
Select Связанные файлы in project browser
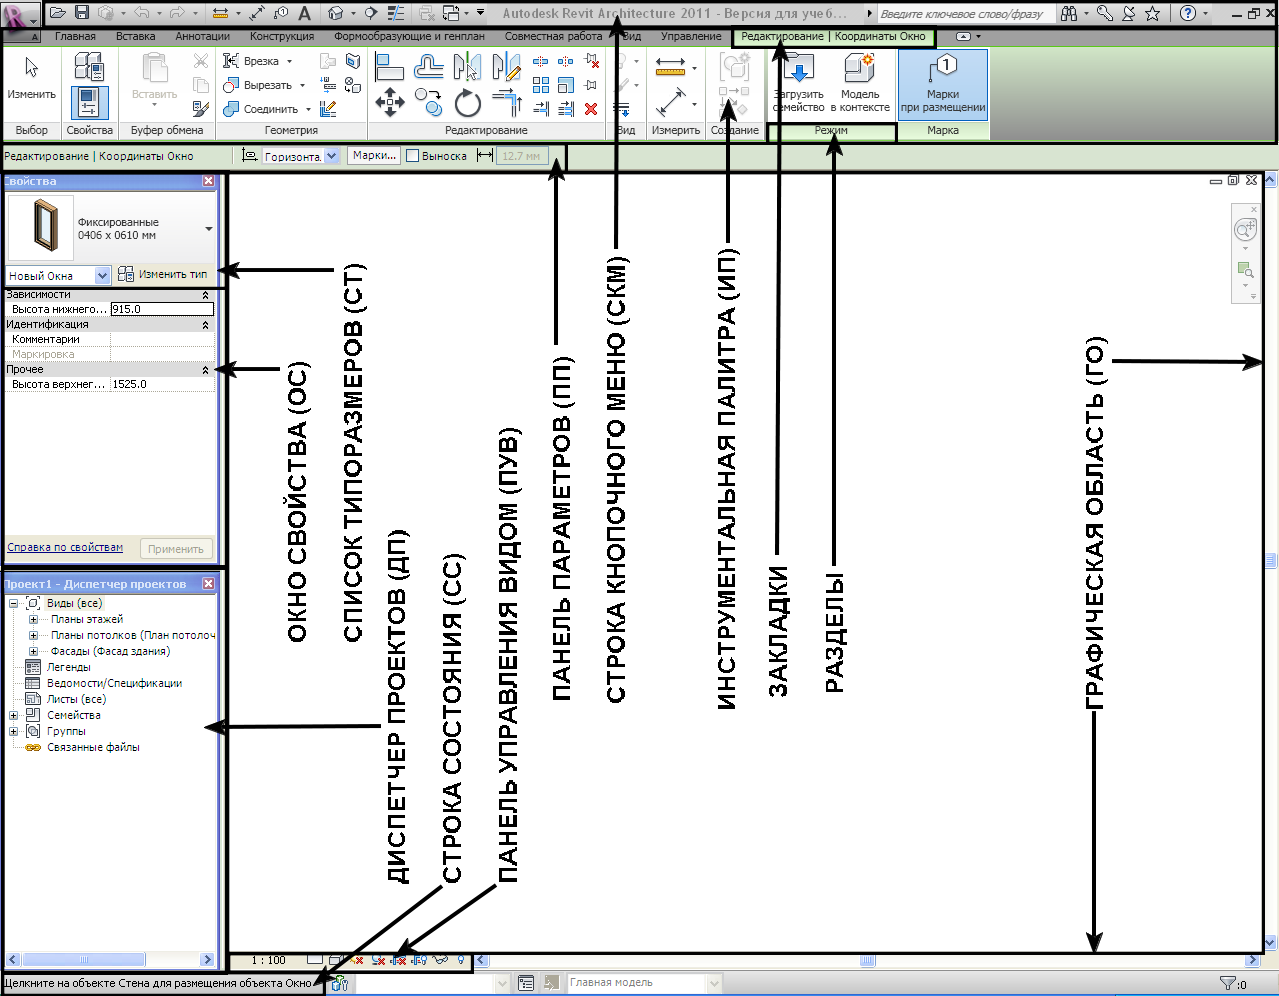(93, 747)
